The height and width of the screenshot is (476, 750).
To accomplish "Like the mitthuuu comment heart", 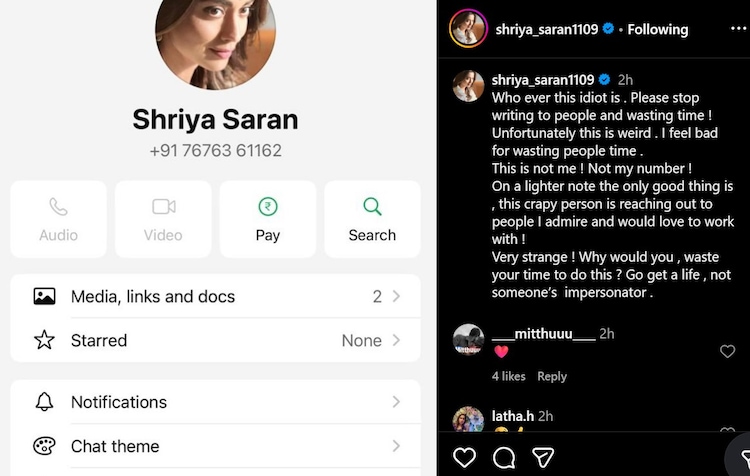I will 727,352.
